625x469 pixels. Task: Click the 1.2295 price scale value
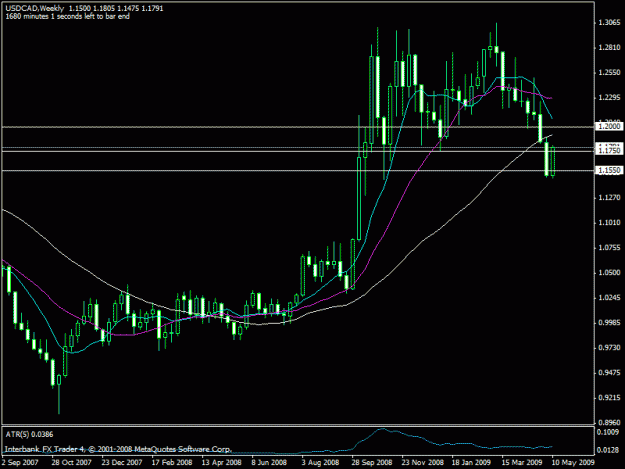pyautogui.click(x=609, y=98)
